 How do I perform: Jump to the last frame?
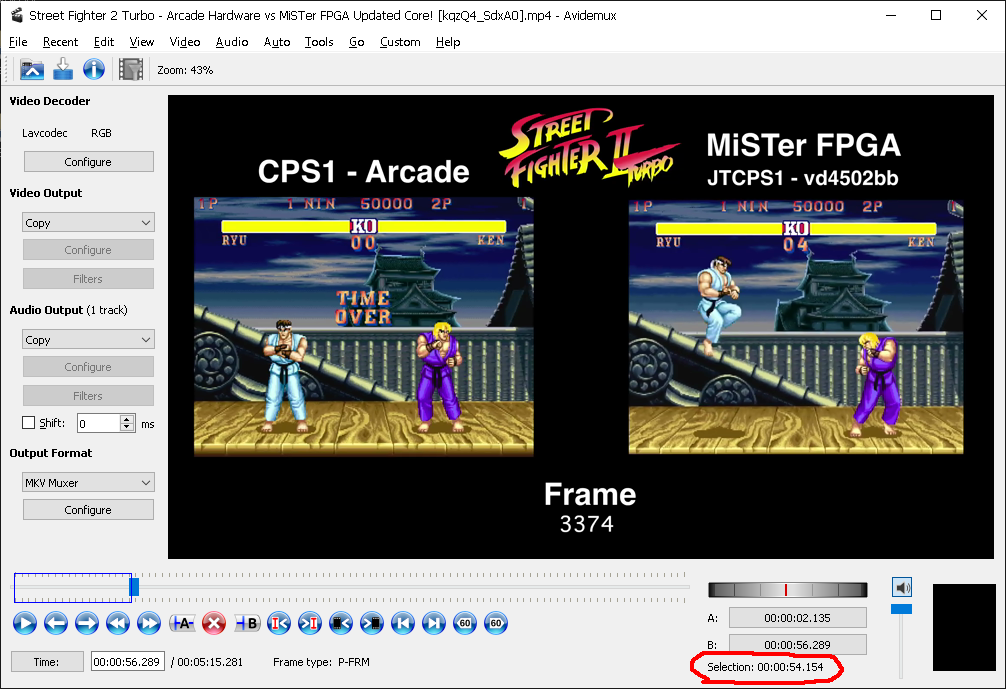[x=434, y=623]
